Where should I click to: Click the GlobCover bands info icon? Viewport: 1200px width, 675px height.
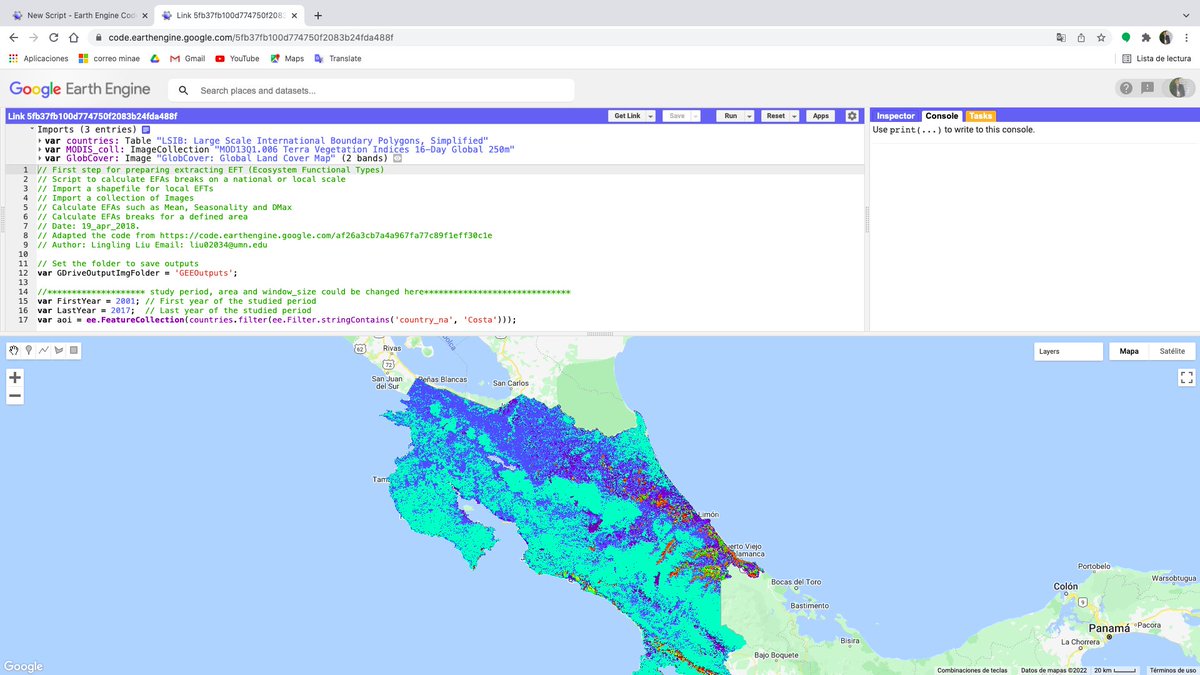(397, 158)
